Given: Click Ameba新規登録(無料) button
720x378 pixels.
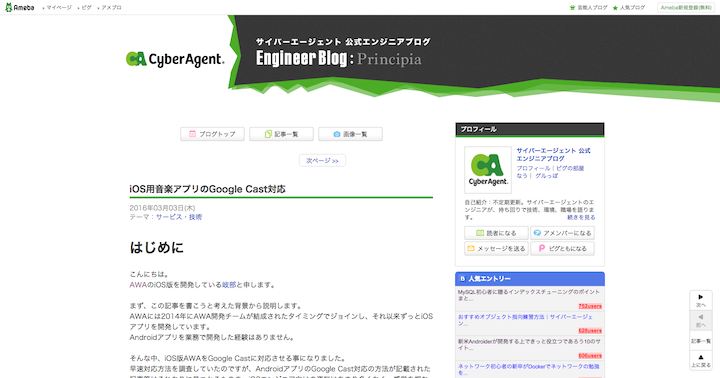Looking at the screenshot, I should [x=686, y=8].
